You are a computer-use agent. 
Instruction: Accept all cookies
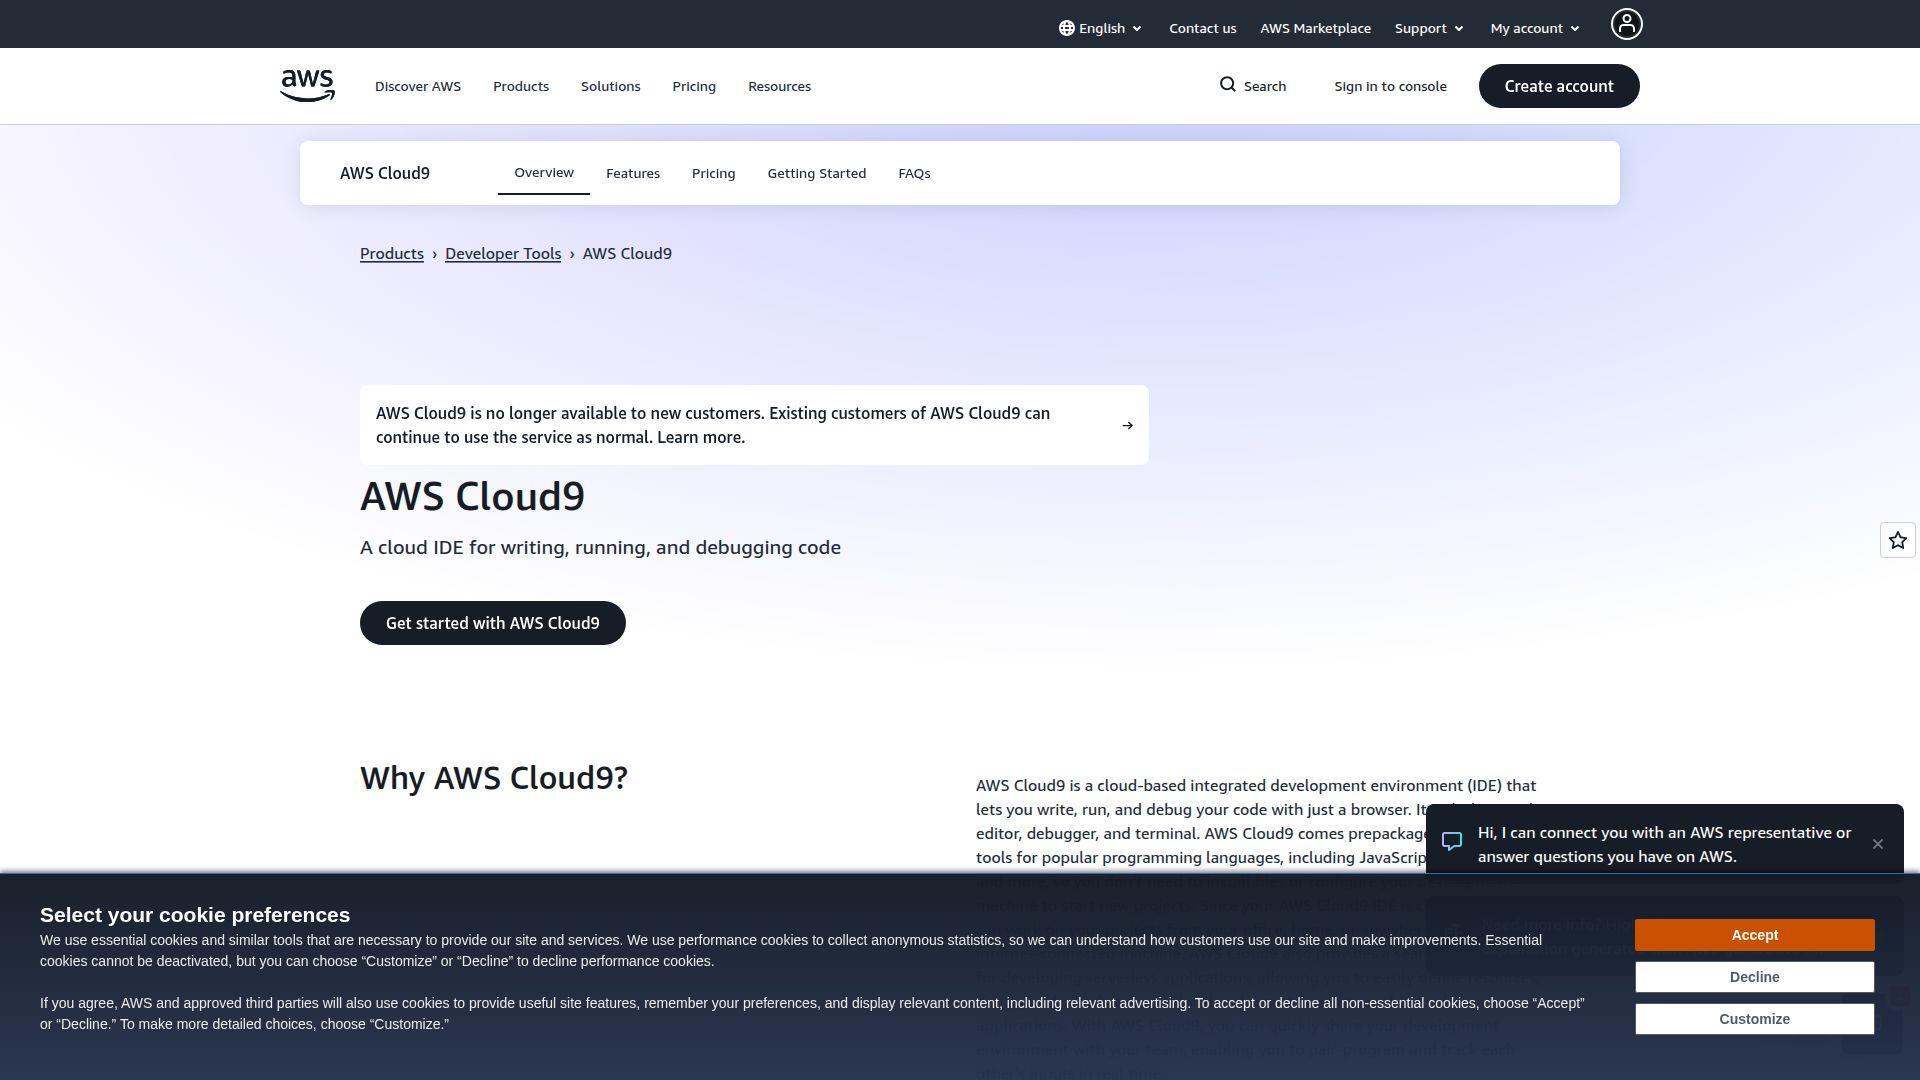(1754, 934)
